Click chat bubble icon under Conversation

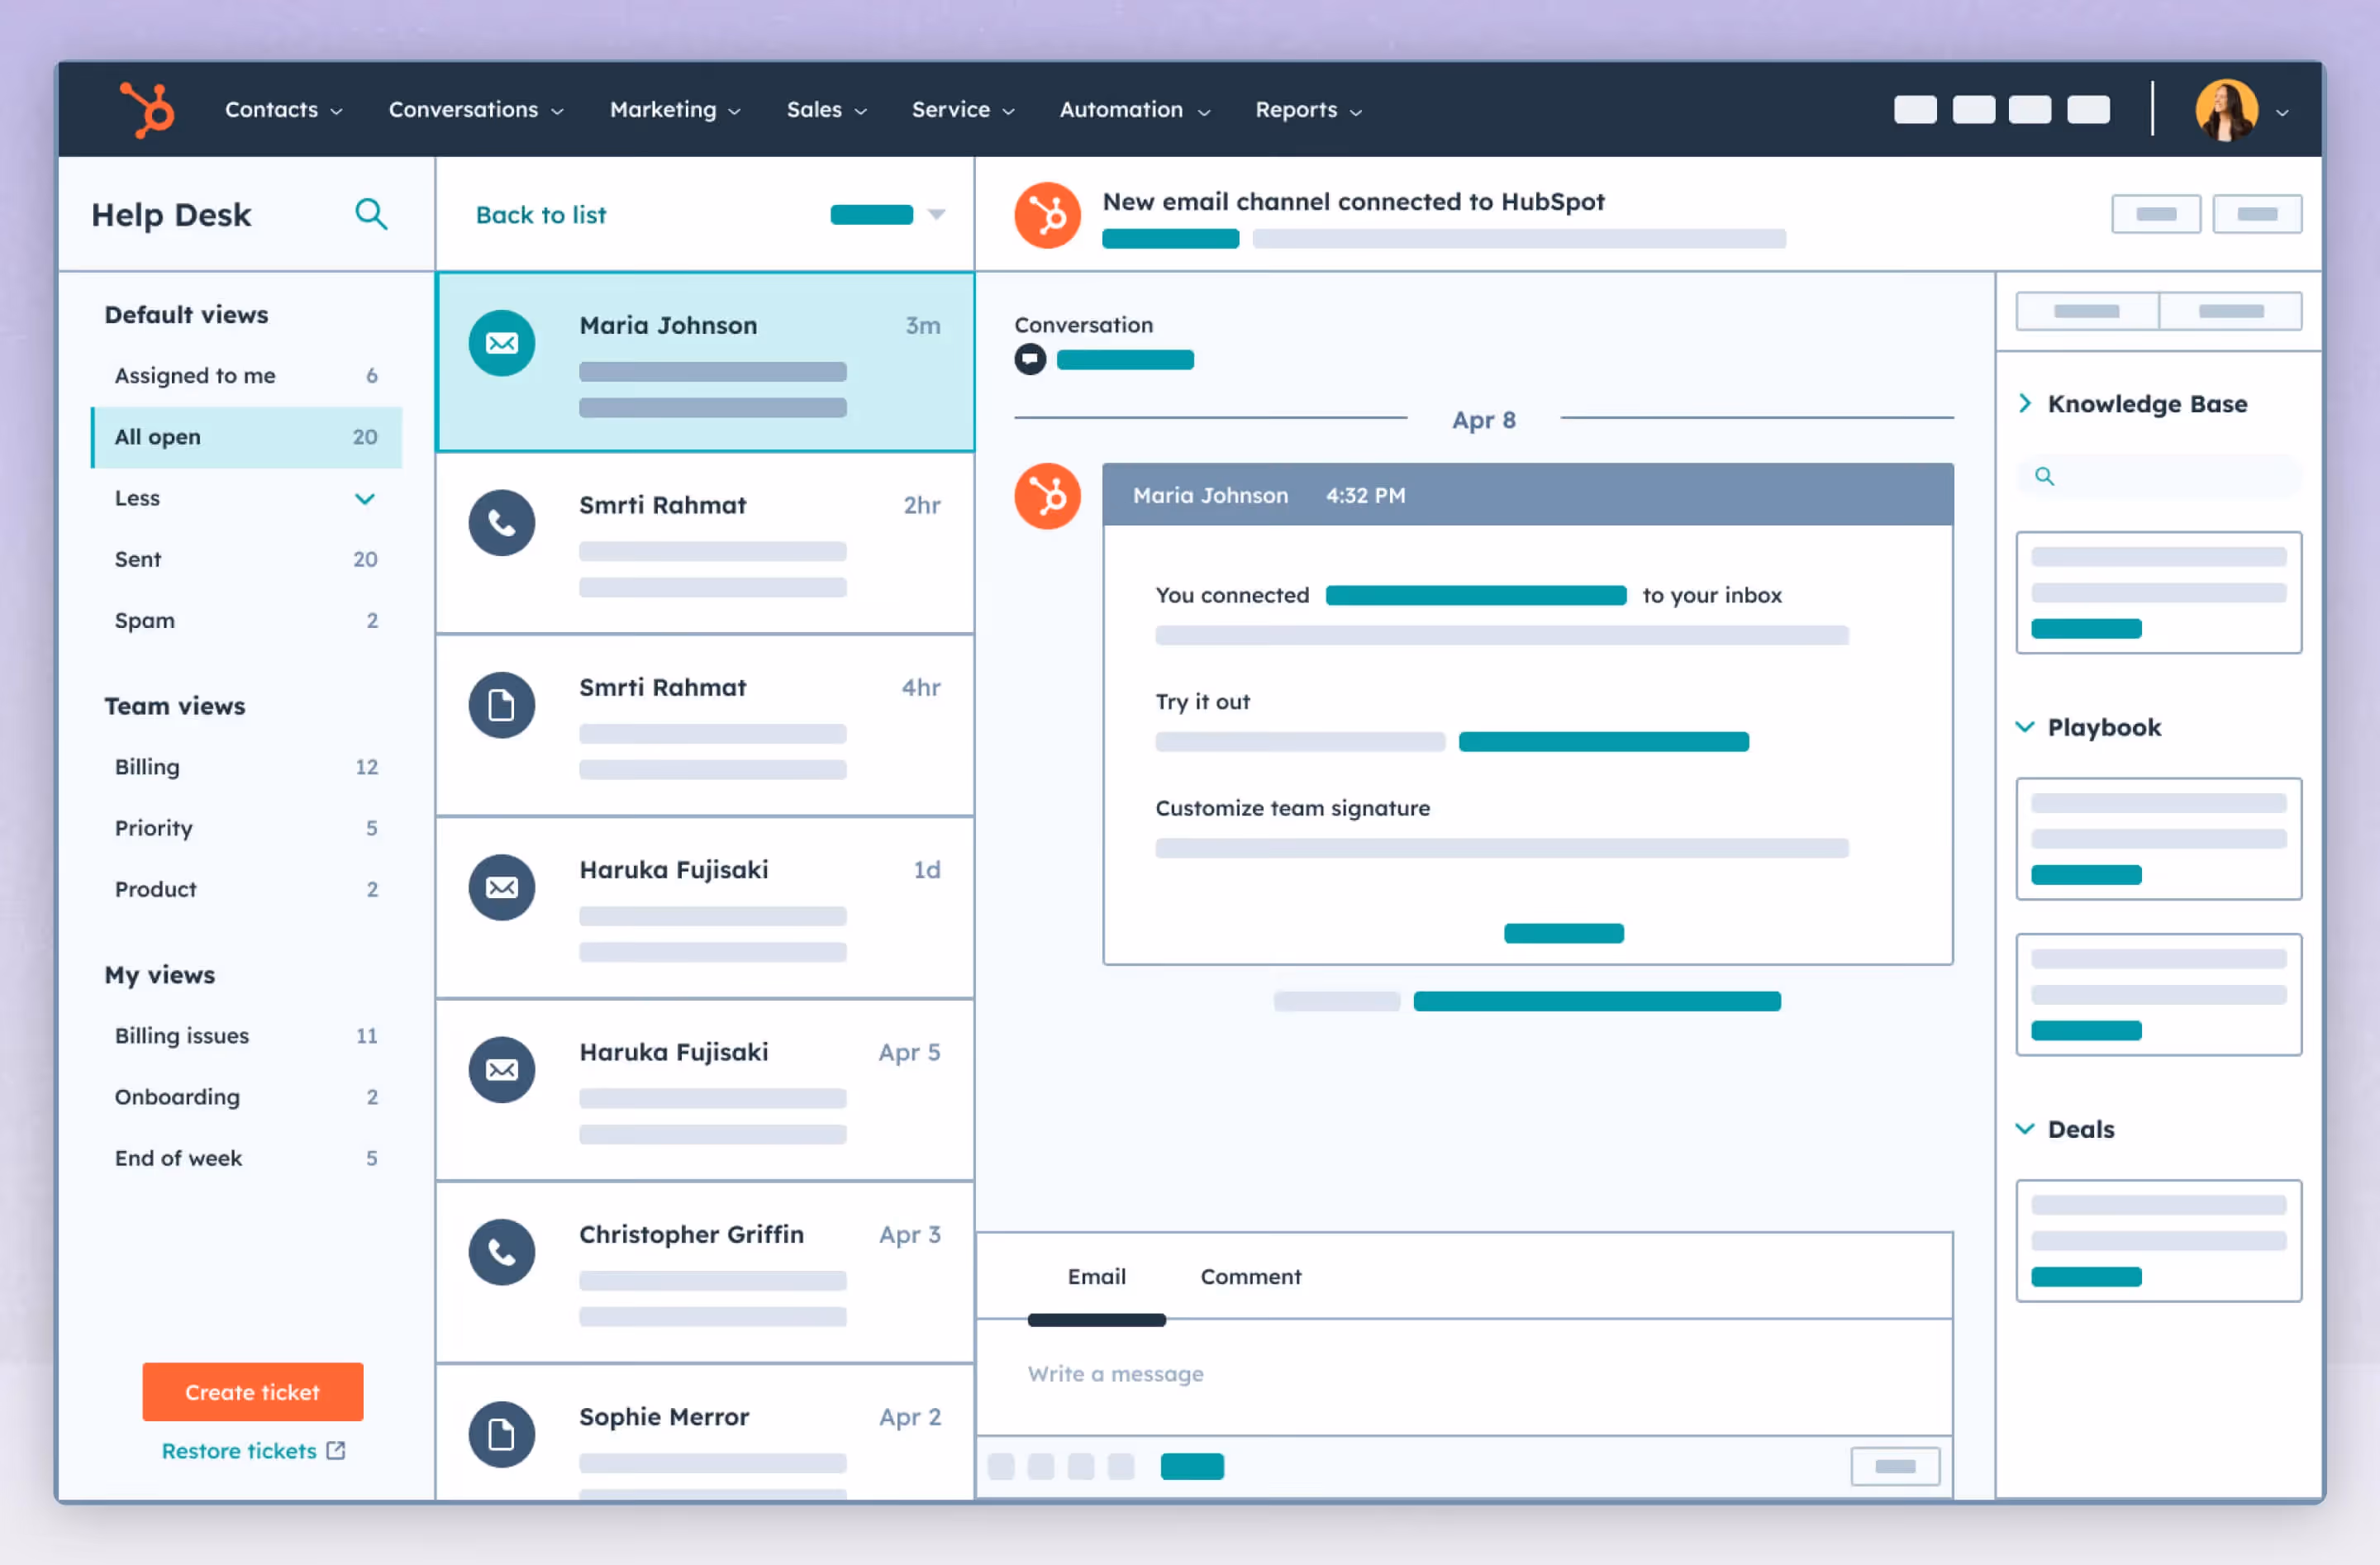(x=1030, y=359)
